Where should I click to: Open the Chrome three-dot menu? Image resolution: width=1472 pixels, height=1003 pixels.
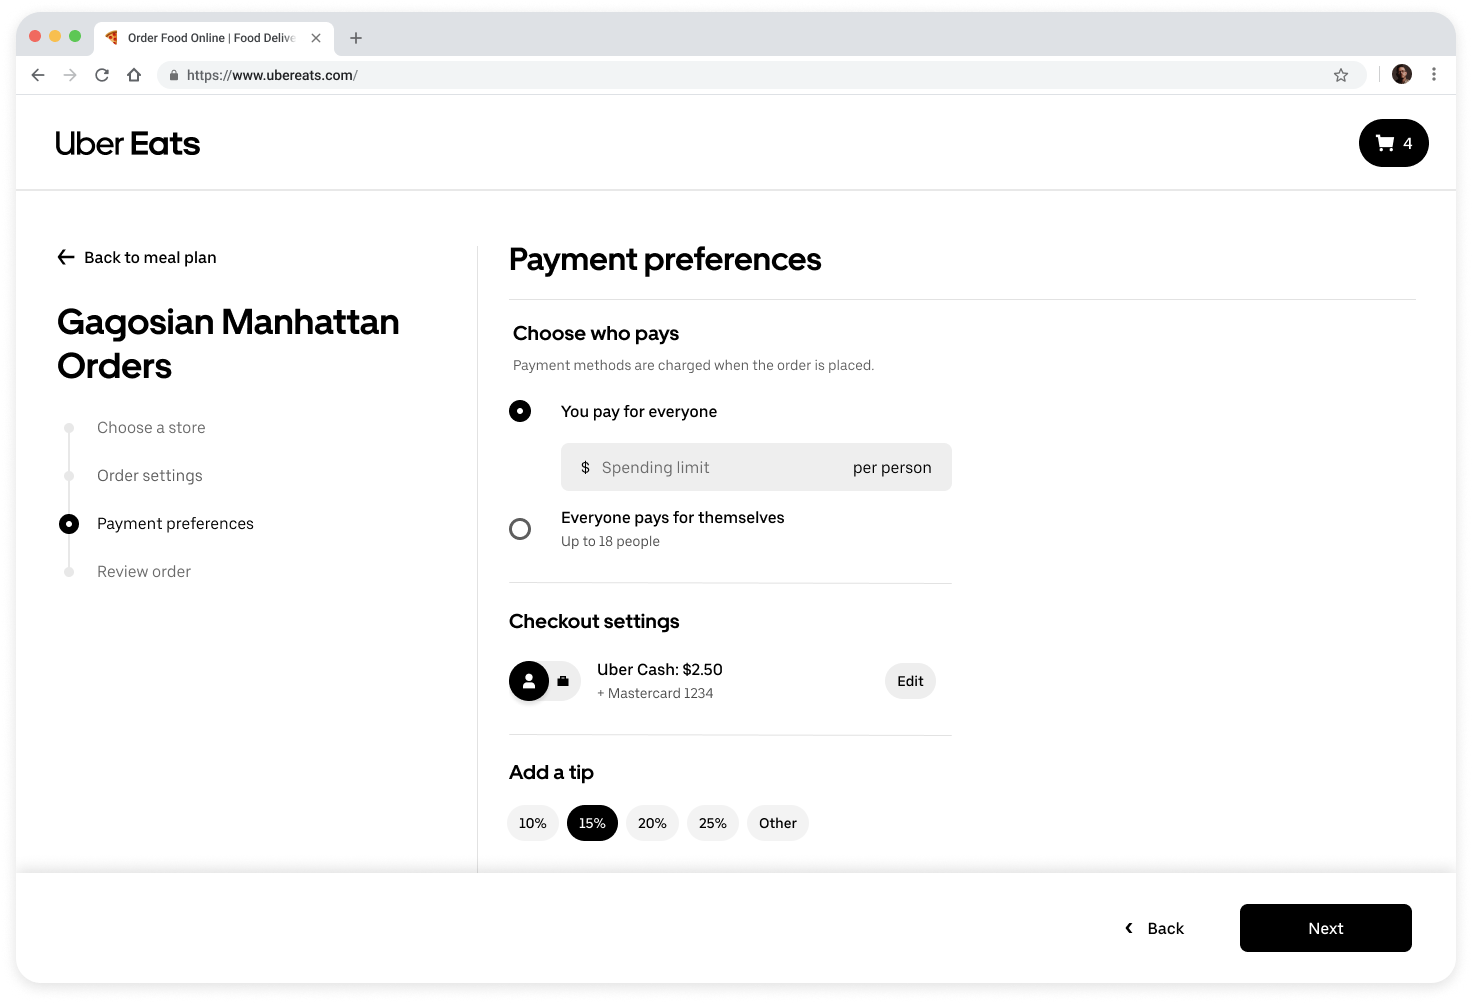tap(1434, 75)
